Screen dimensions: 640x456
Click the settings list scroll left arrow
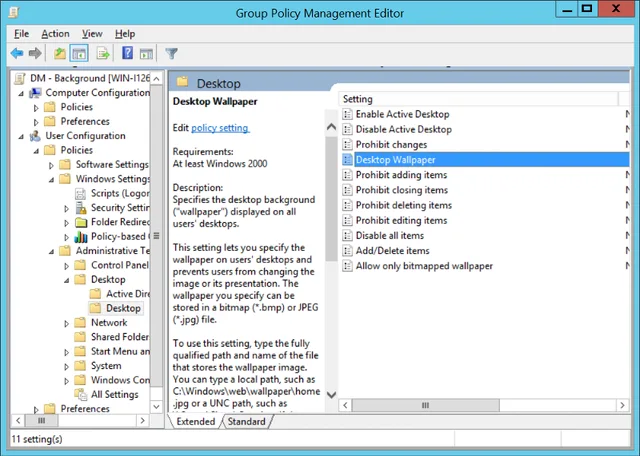point(345,405)
